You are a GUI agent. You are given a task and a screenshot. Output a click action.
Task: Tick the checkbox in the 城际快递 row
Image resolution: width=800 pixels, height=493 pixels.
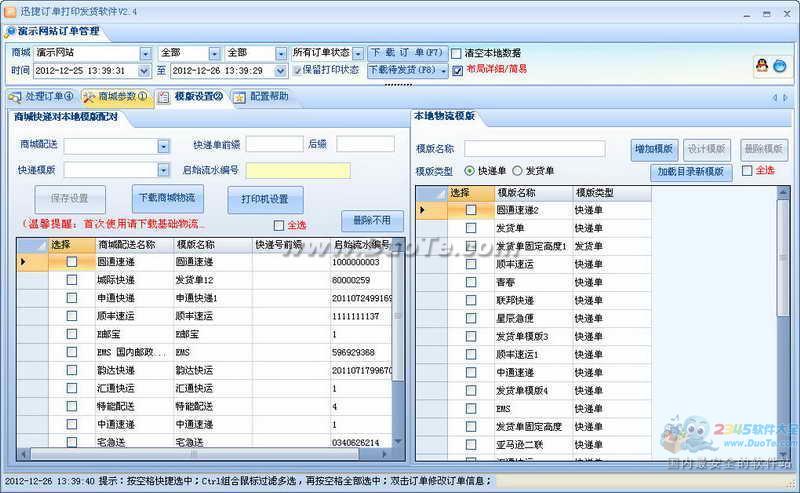point(72,280)
